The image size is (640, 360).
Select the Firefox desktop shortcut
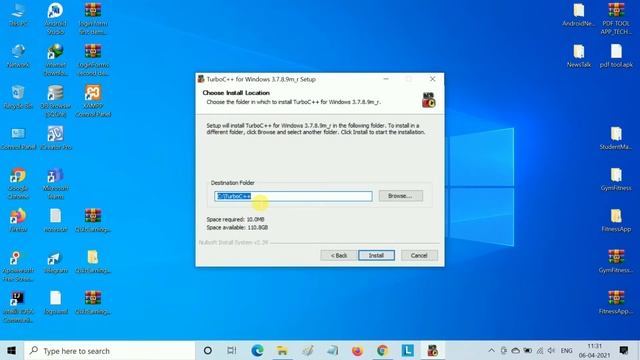[x=18, y=220]
